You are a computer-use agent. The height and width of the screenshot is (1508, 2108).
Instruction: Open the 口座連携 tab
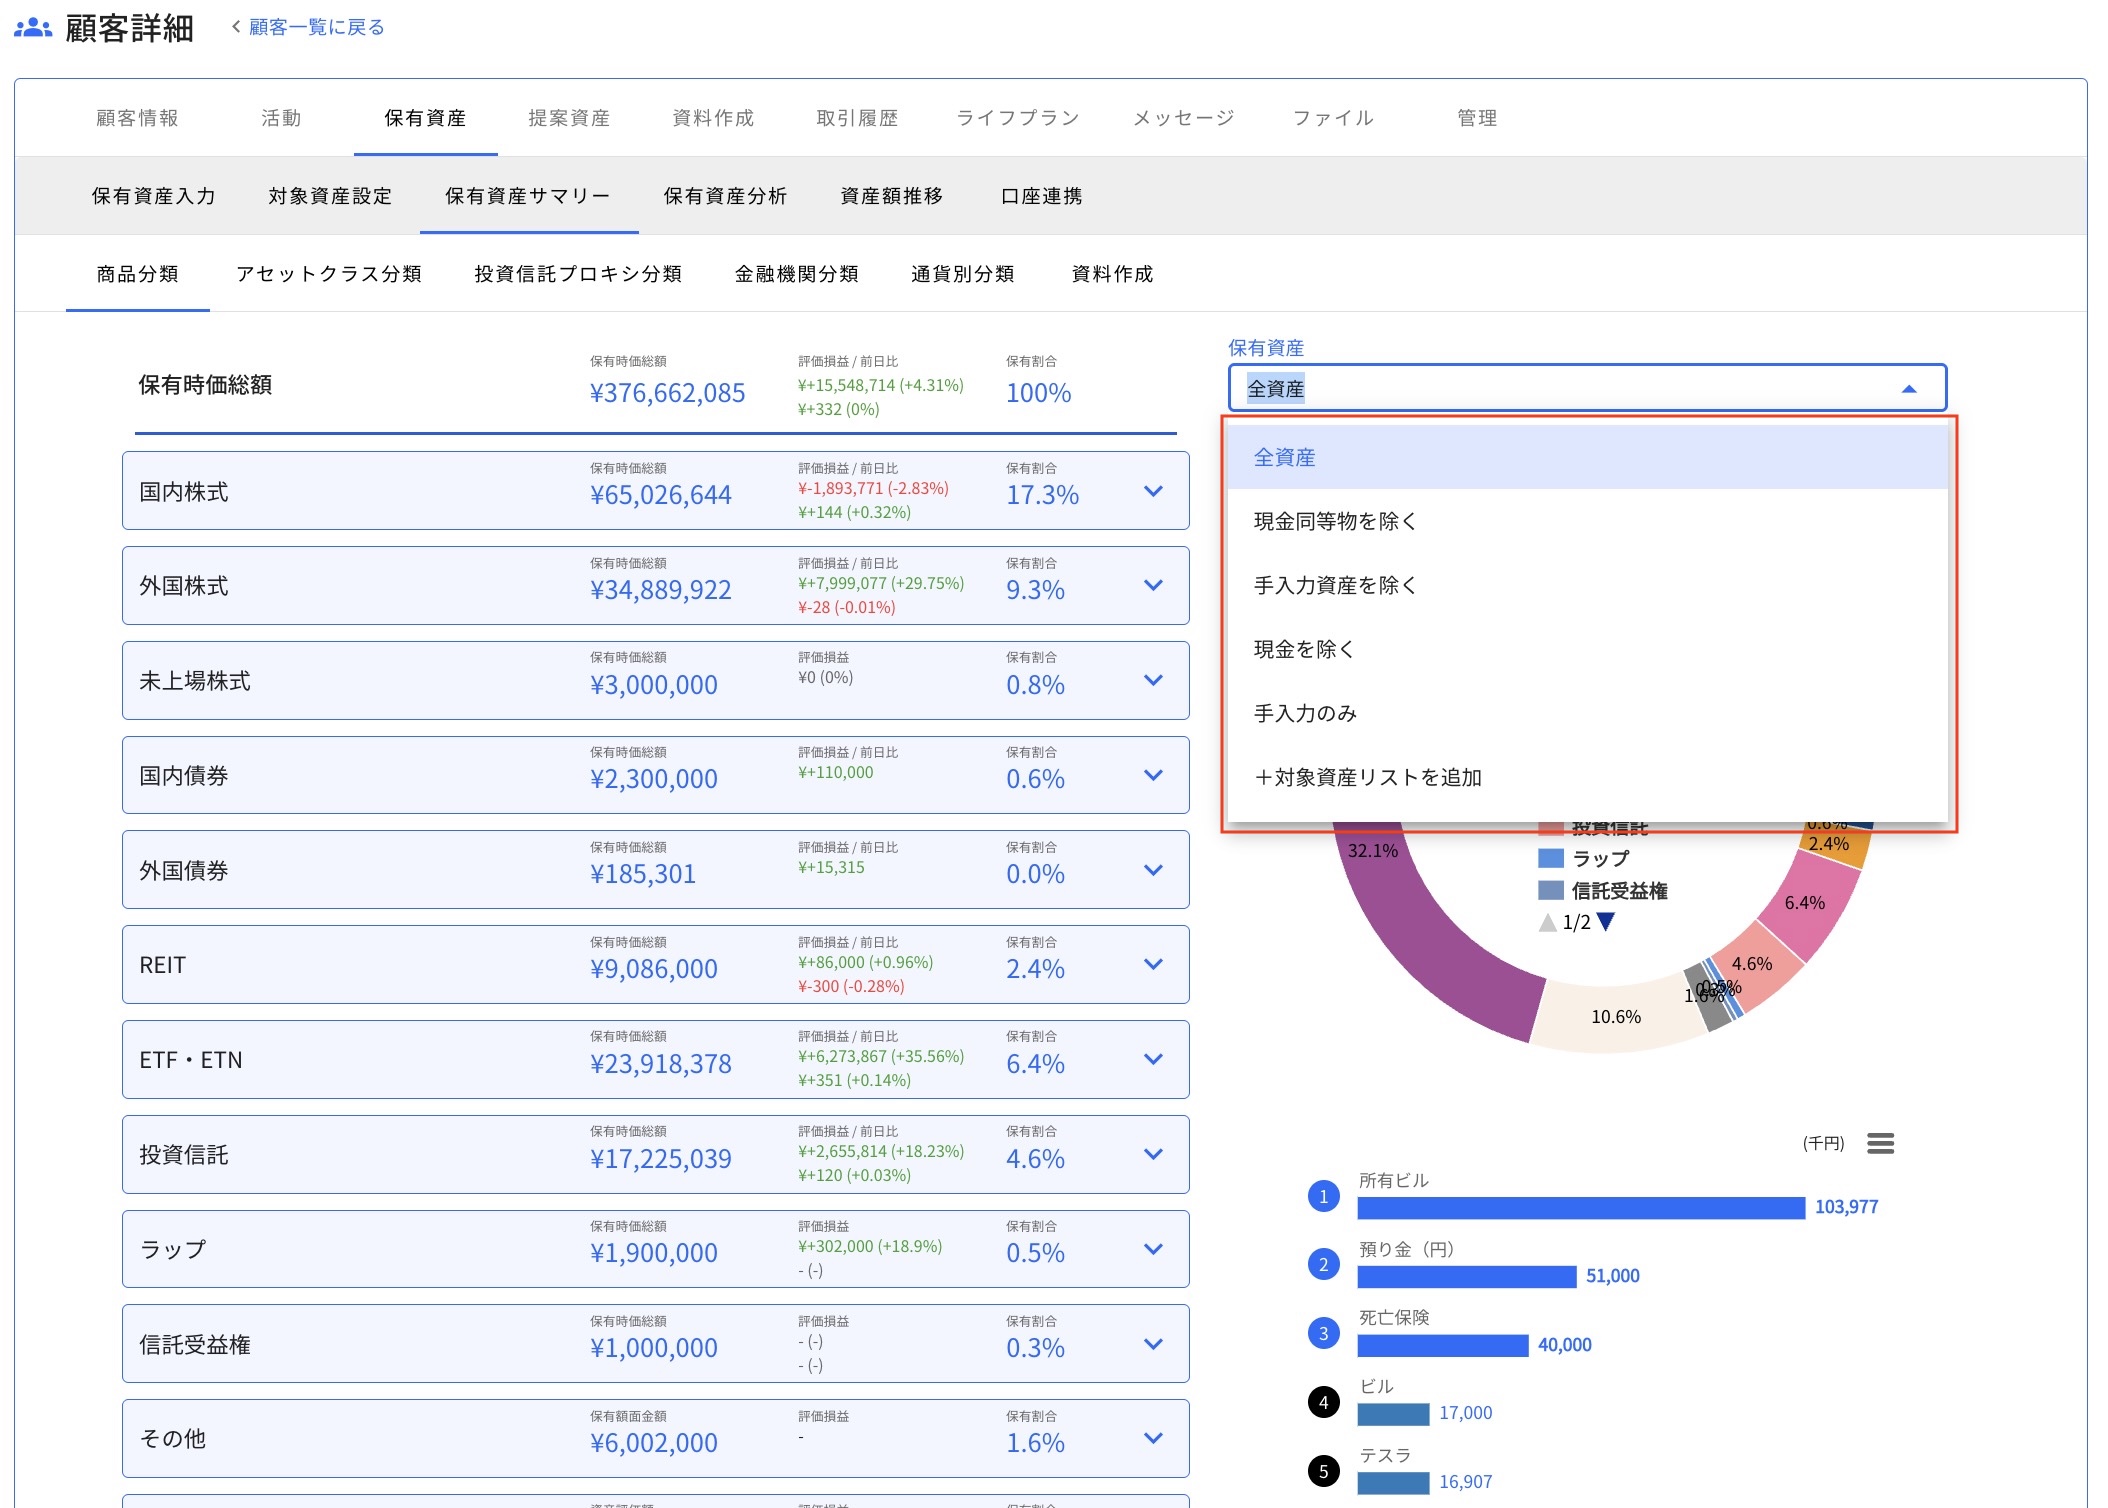click(1040, 196)
